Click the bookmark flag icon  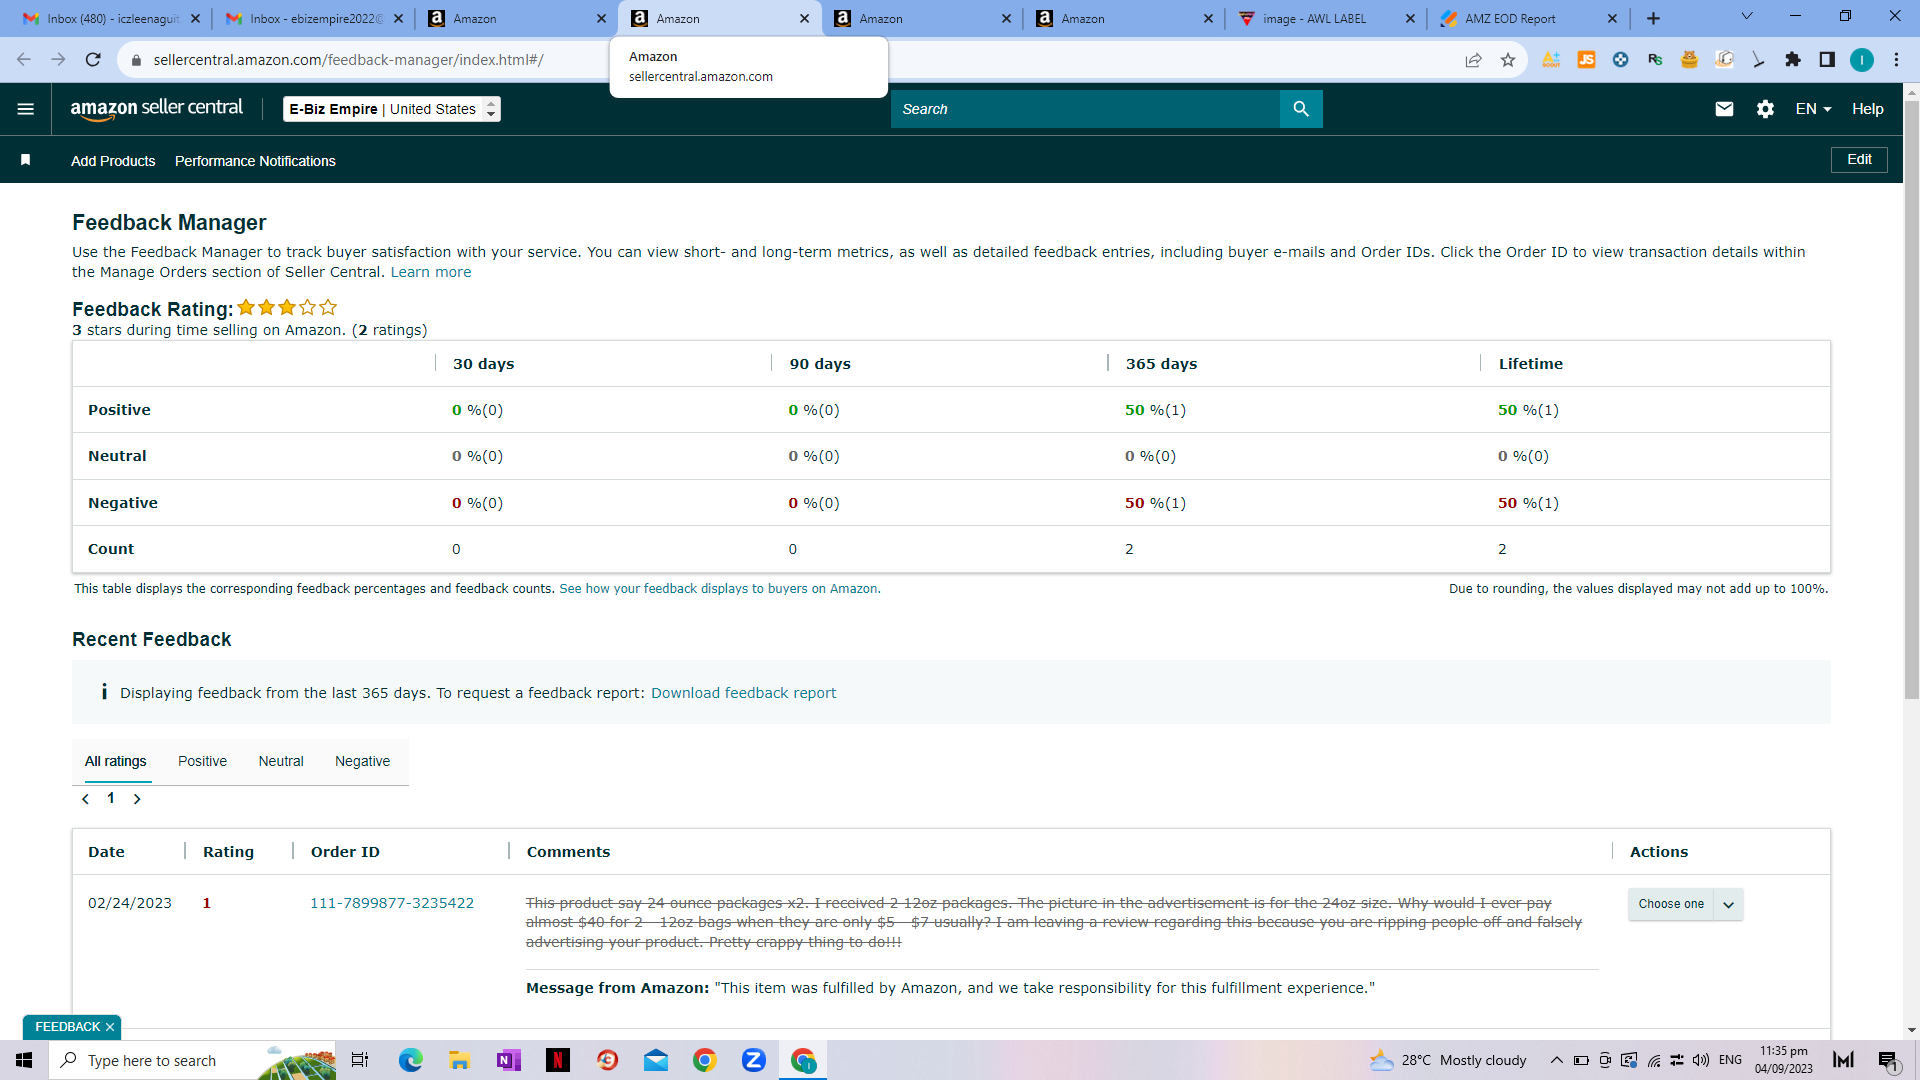(26, 160)
